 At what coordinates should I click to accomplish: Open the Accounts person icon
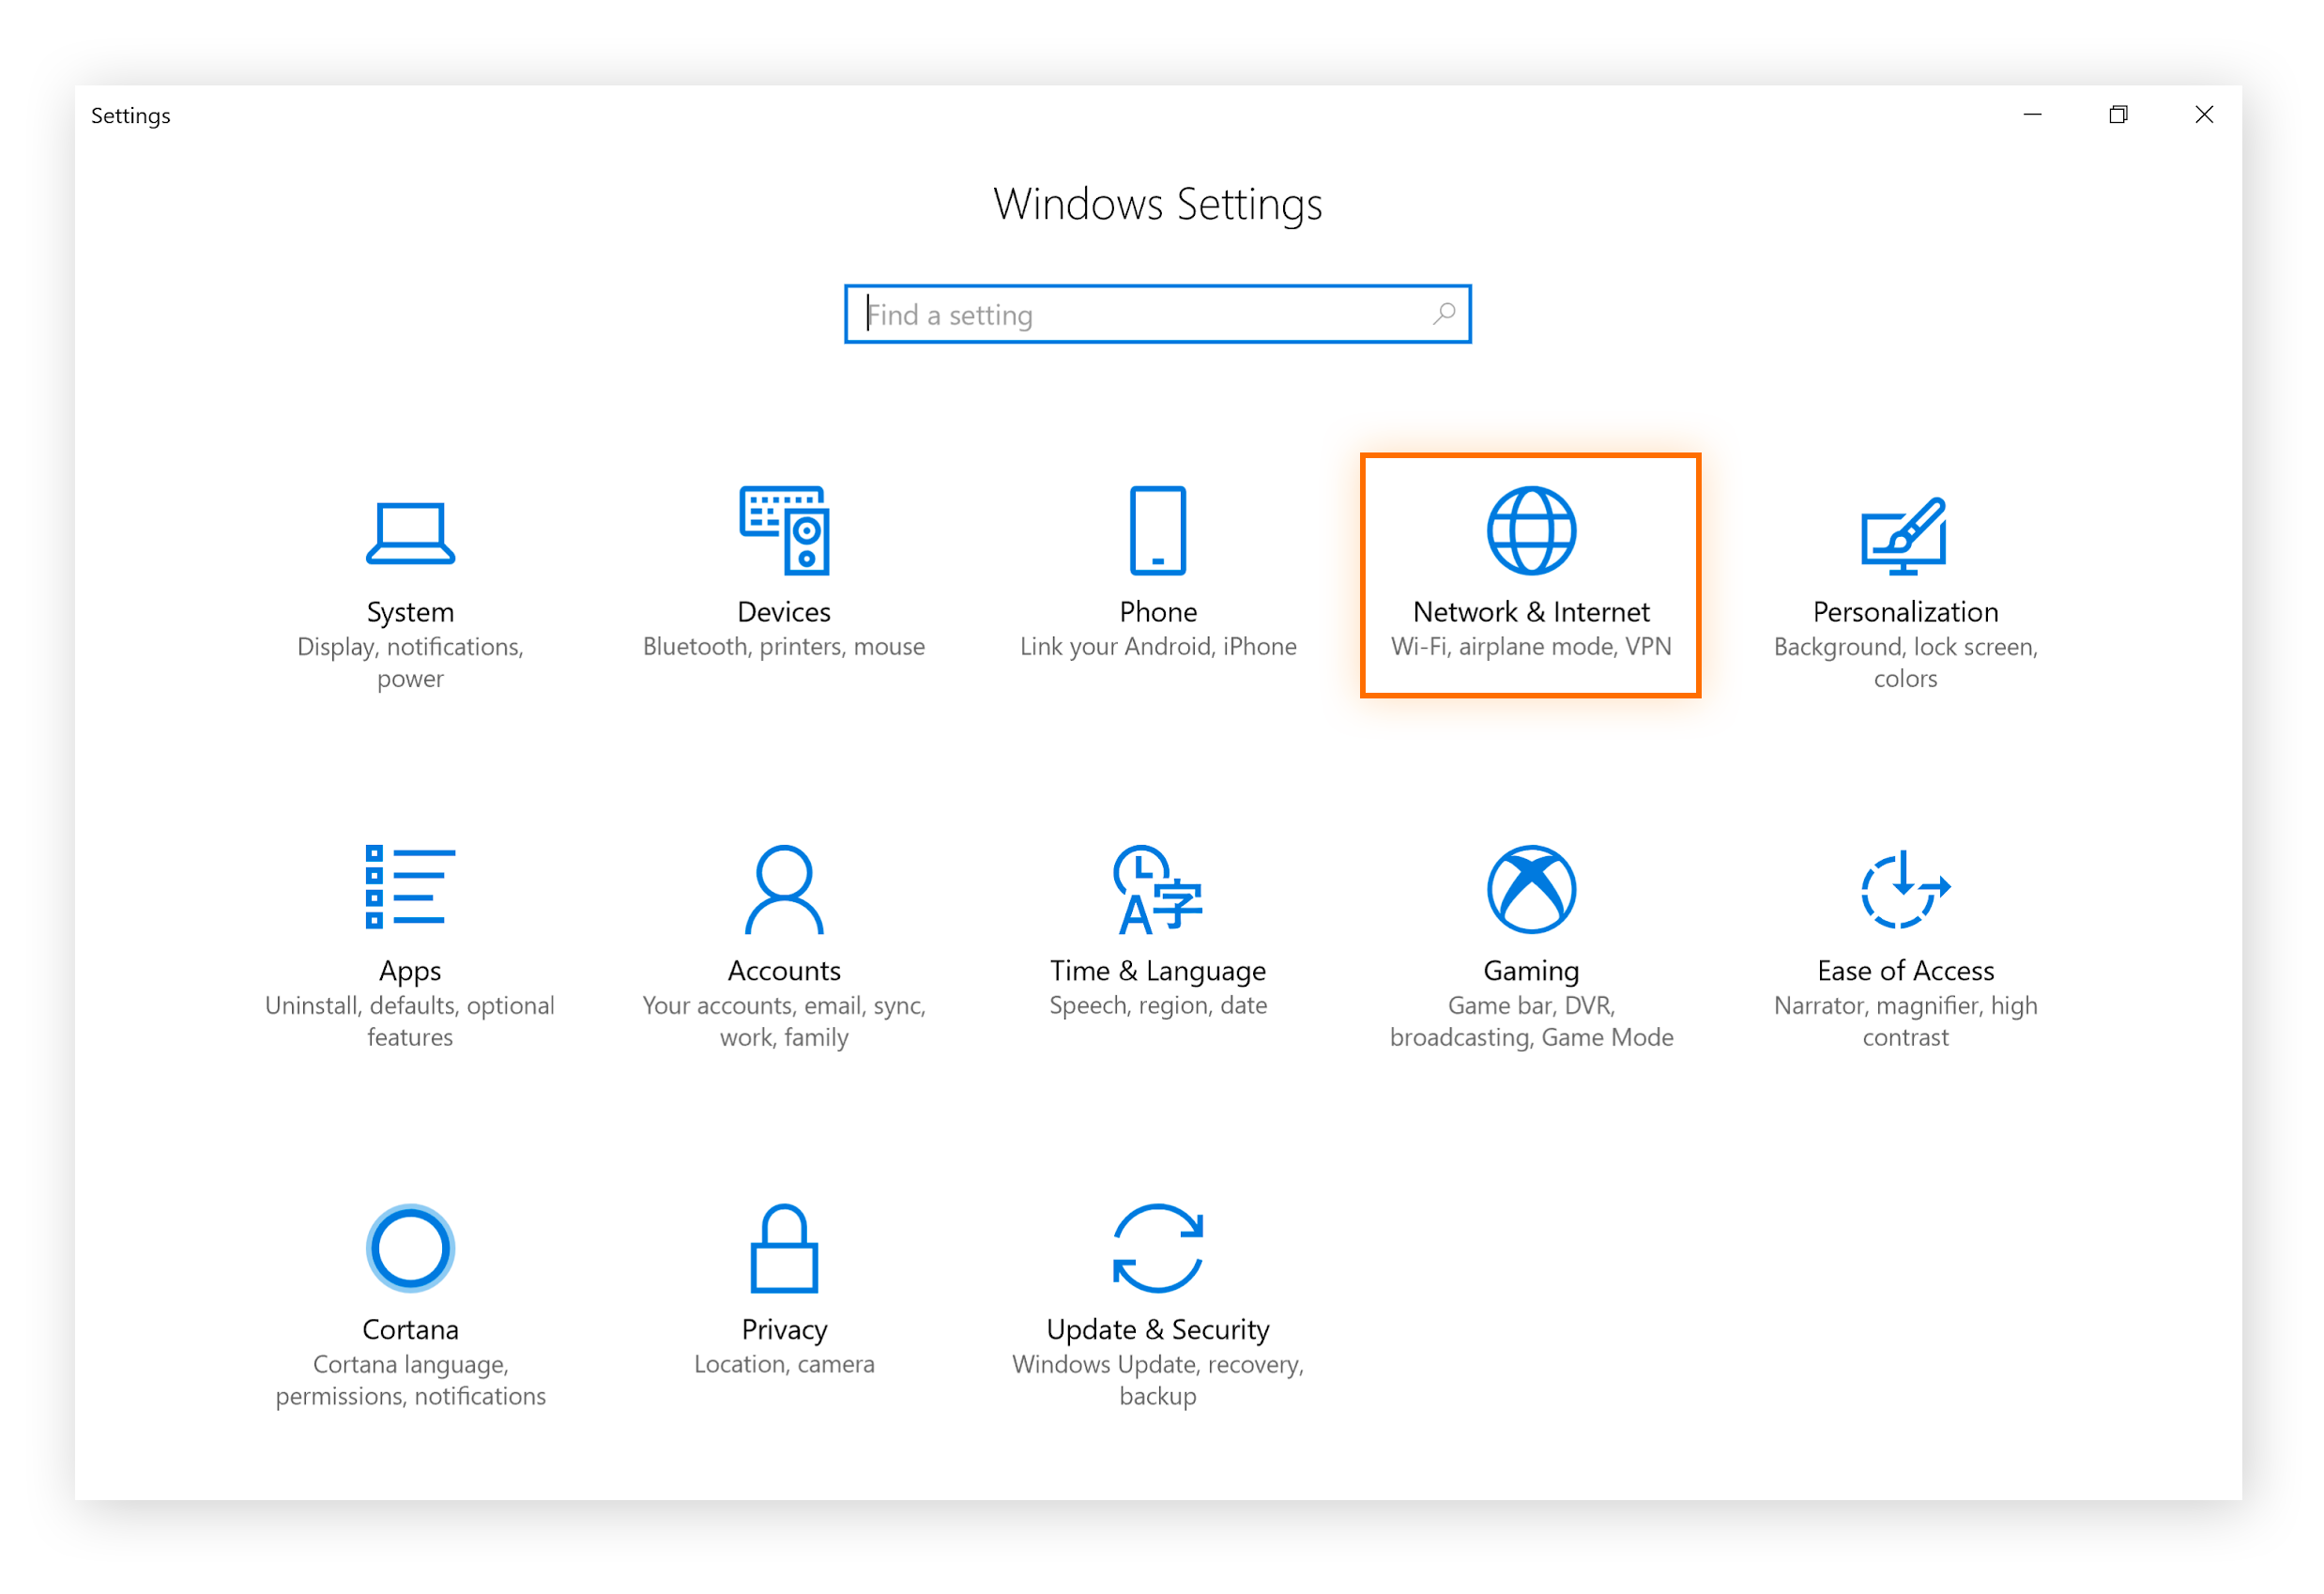(785, 890)
